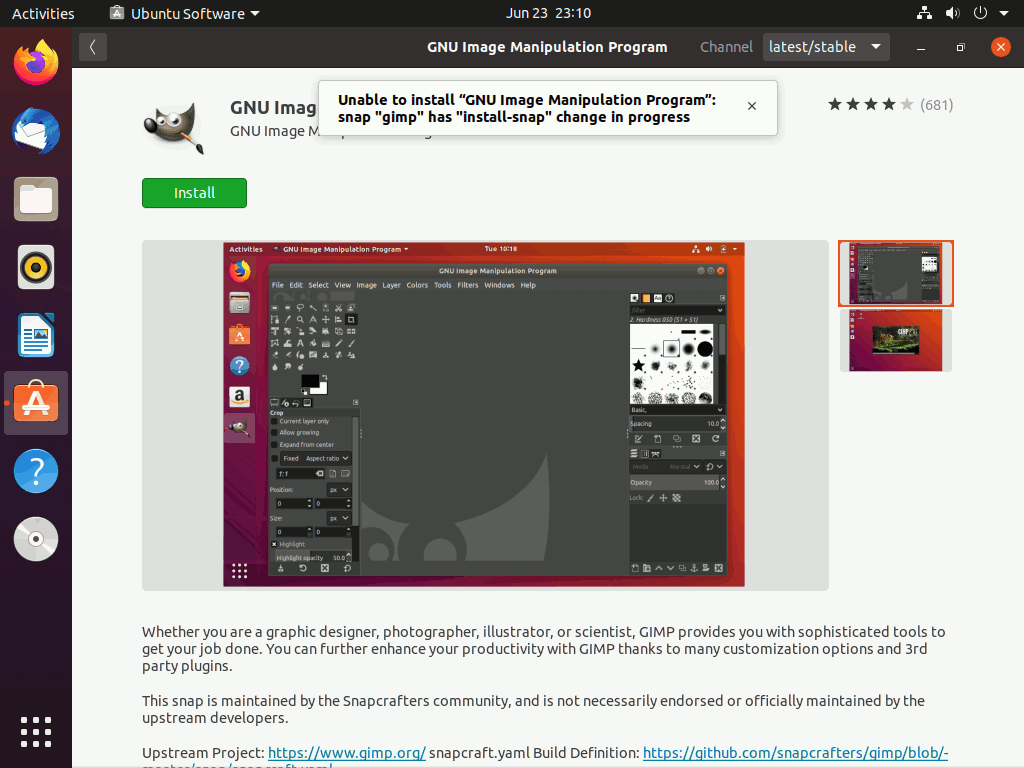Click the "This snap is maintained" paragraph
The height and width of the screenshot is (768, 1024).
pos(534,709)
